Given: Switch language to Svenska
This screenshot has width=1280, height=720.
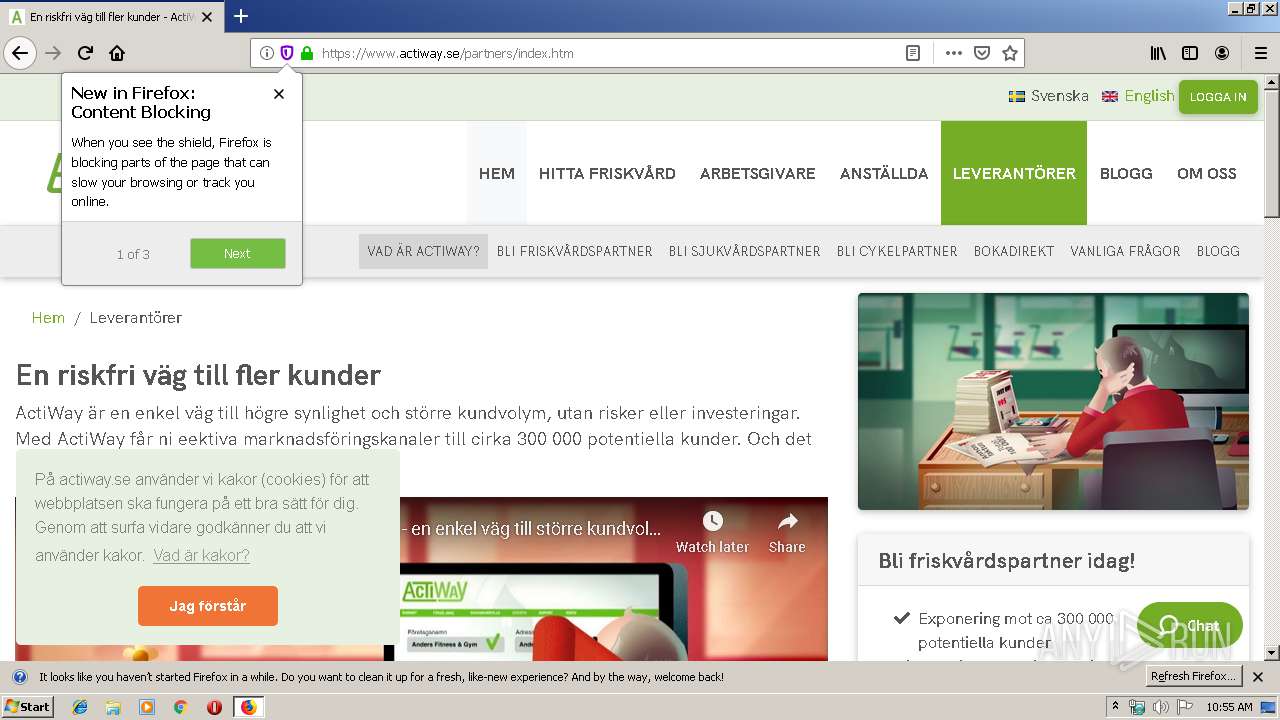Looking at the screenshot, I should (1049, 96).
